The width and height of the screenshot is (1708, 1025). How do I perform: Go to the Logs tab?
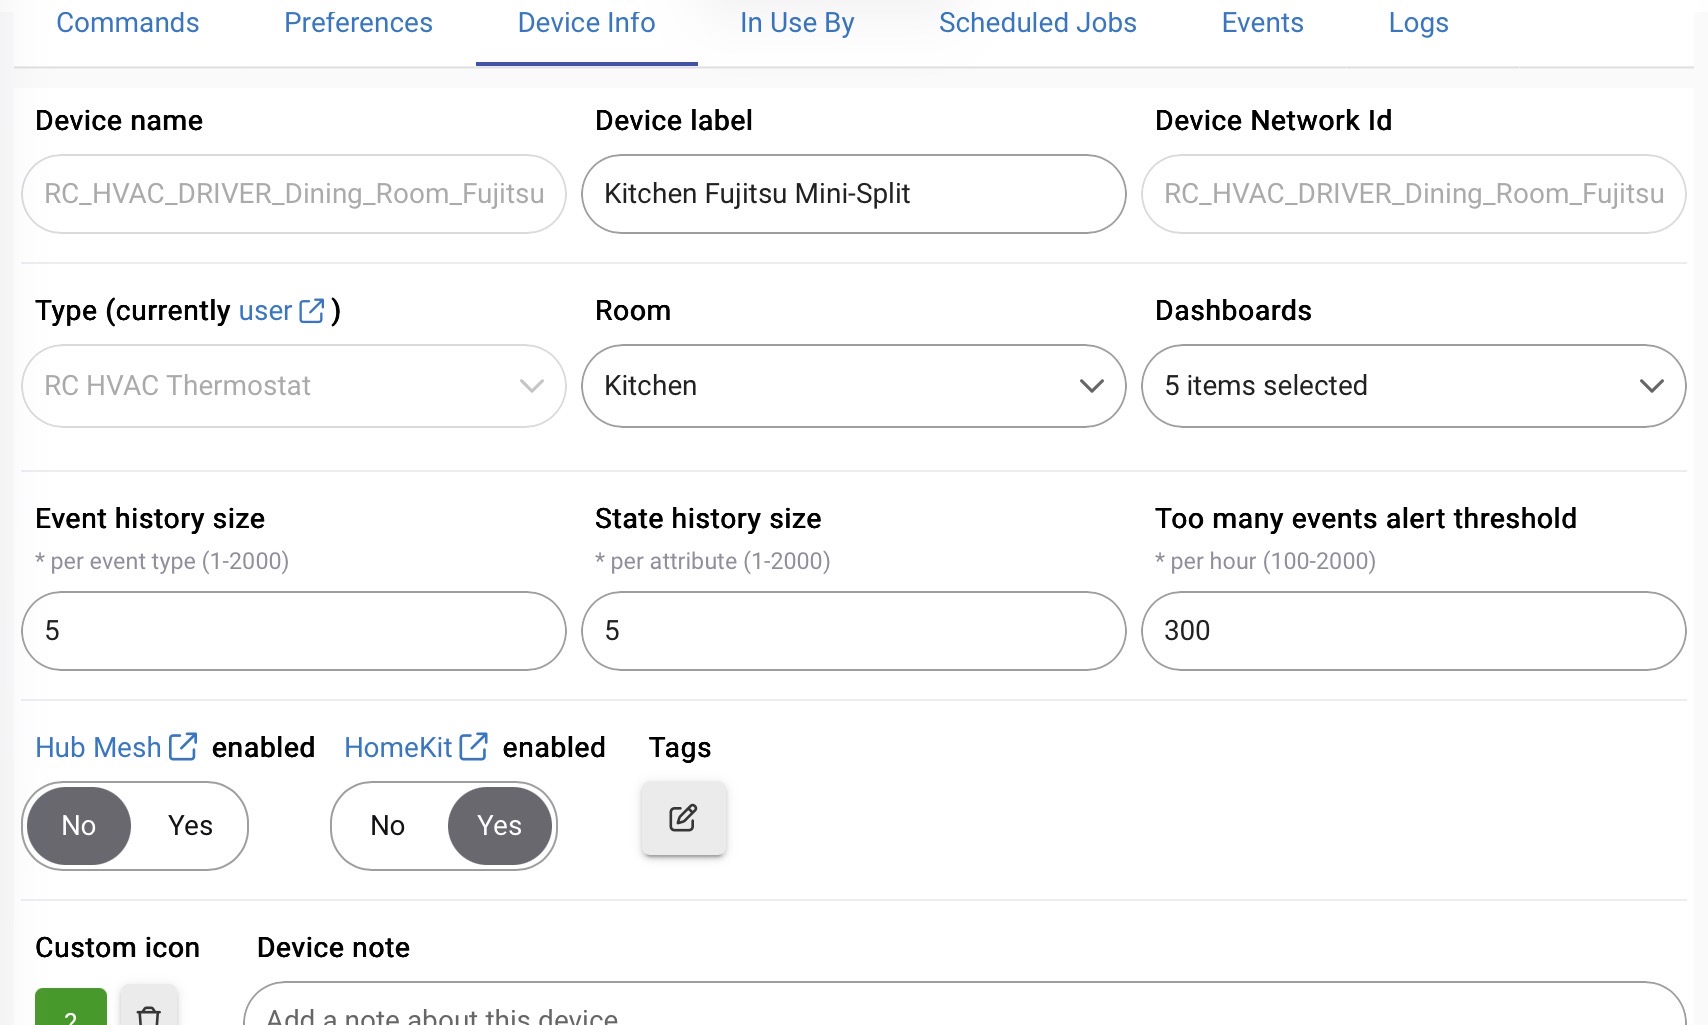pyautogui.click(x=1418, y=23)
